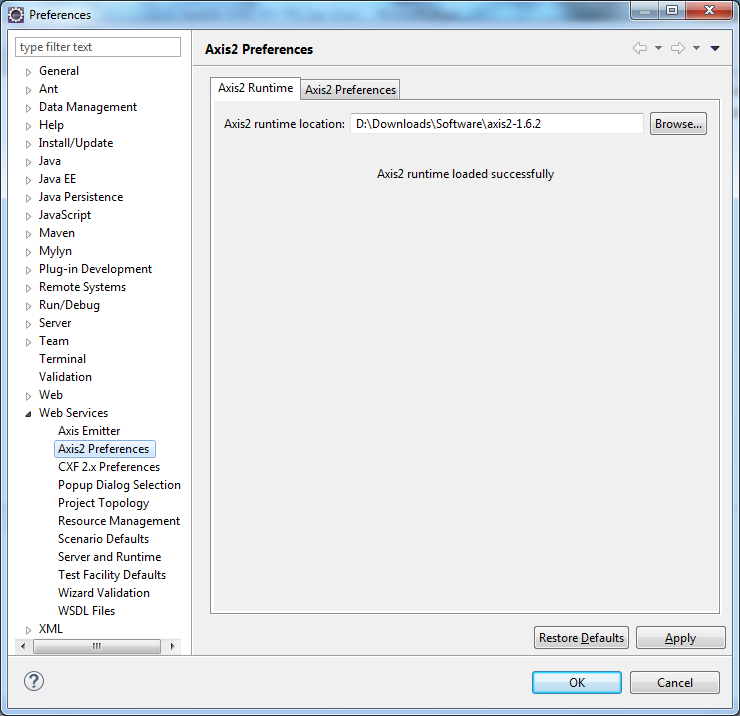Select Validation in the tree
Viewport: 740px width, 716px height.
(65, 377)
